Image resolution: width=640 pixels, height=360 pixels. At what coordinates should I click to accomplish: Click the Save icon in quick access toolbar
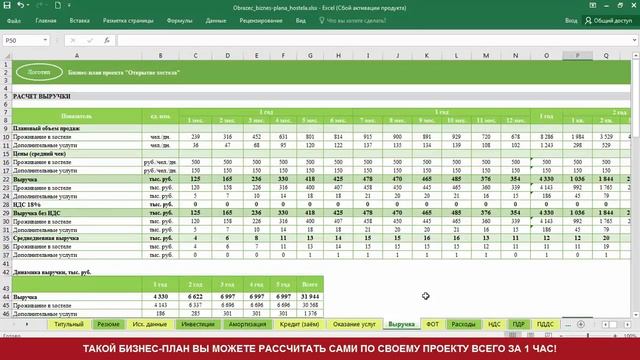click(7, 5)
